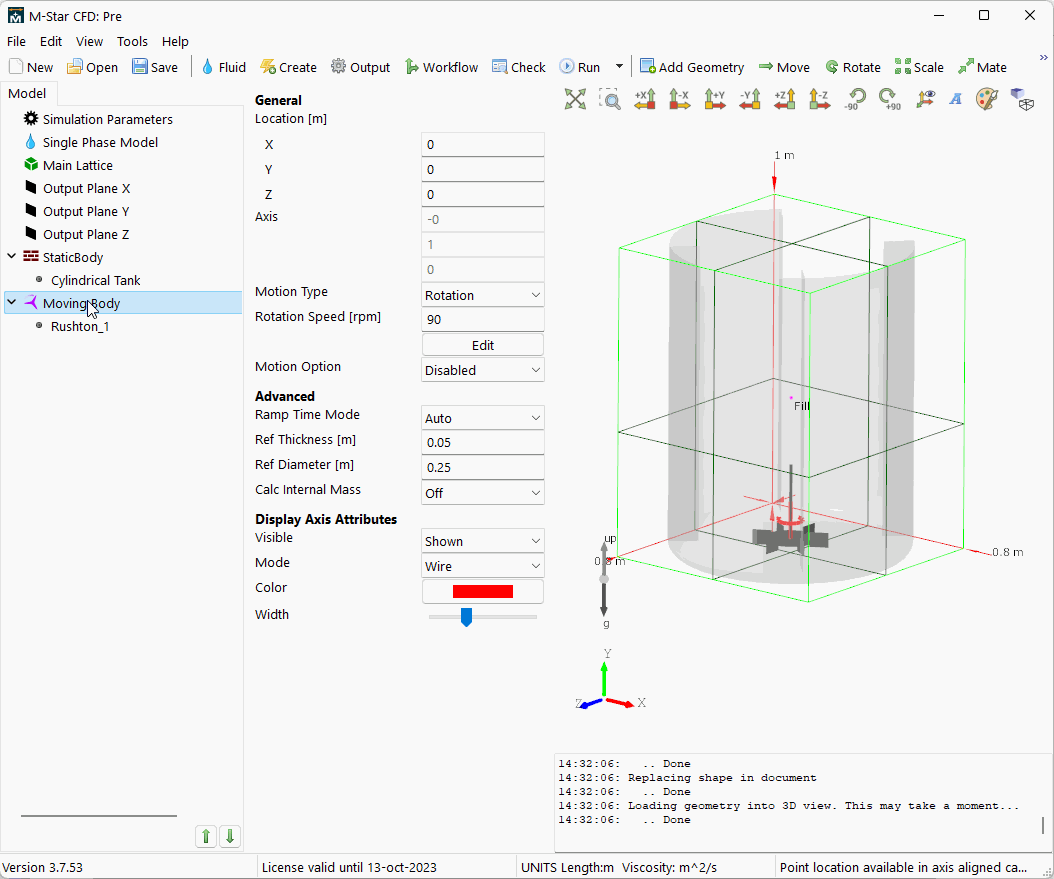Click the Check toolbar button
1054x879 pixels.
pos(518,67)
